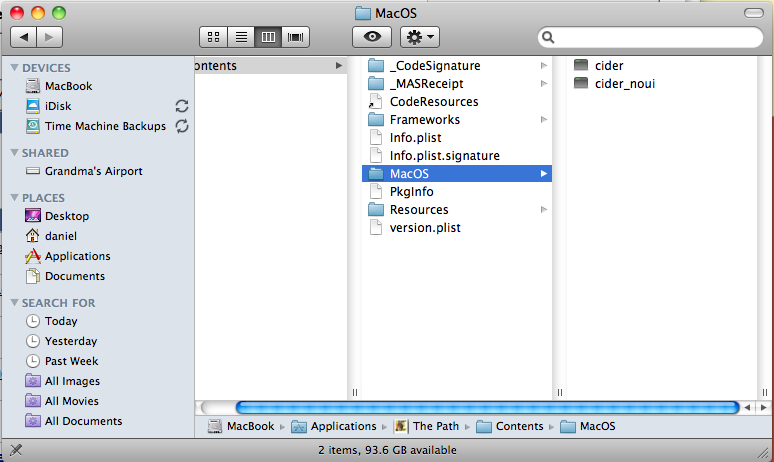Expand Frameworks with its arrow
Image resolution: width=774 pixels, height=462 pixels.
point(543,120)
